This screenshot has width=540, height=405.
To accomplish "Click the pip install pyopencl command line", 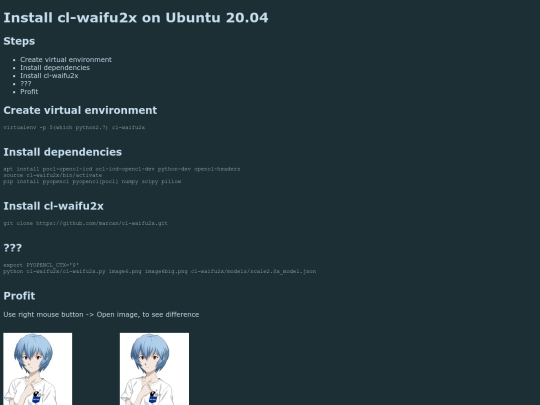I will 92,181.
